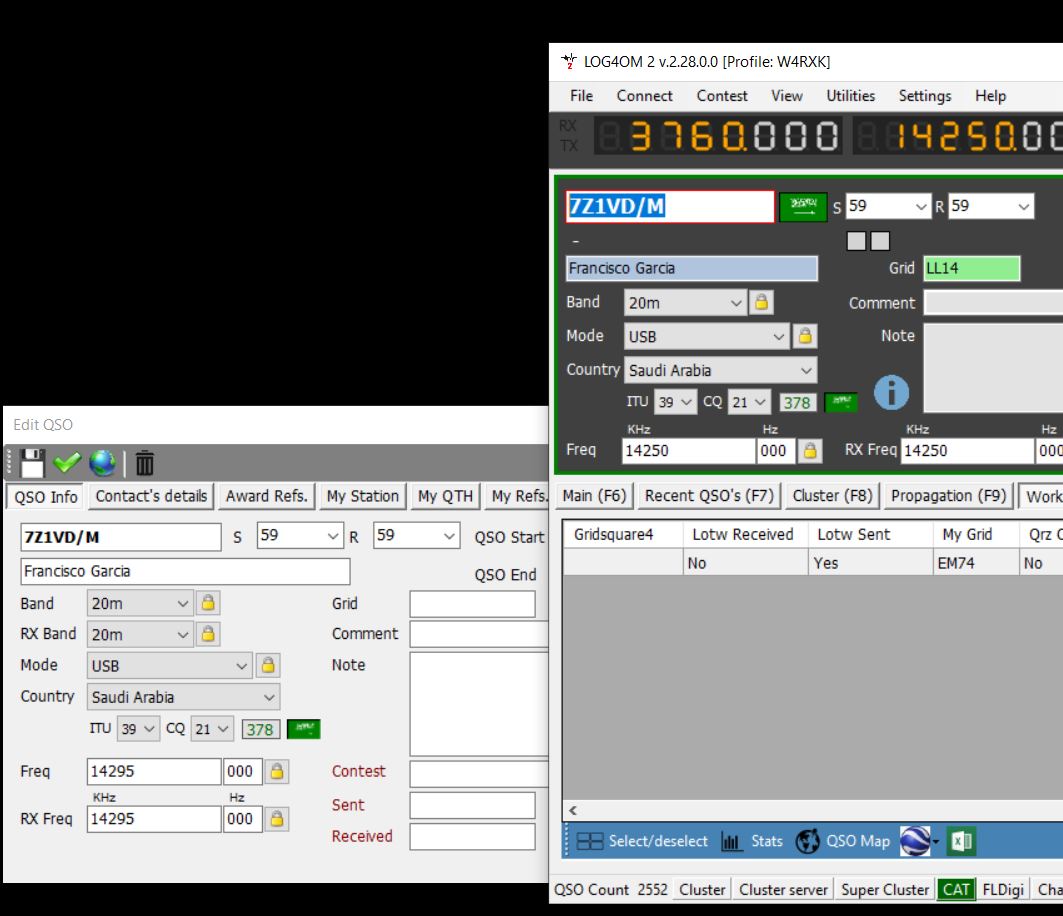
Task: Click the green checkmark icon in Edit QSO
Action: (67, 463)
